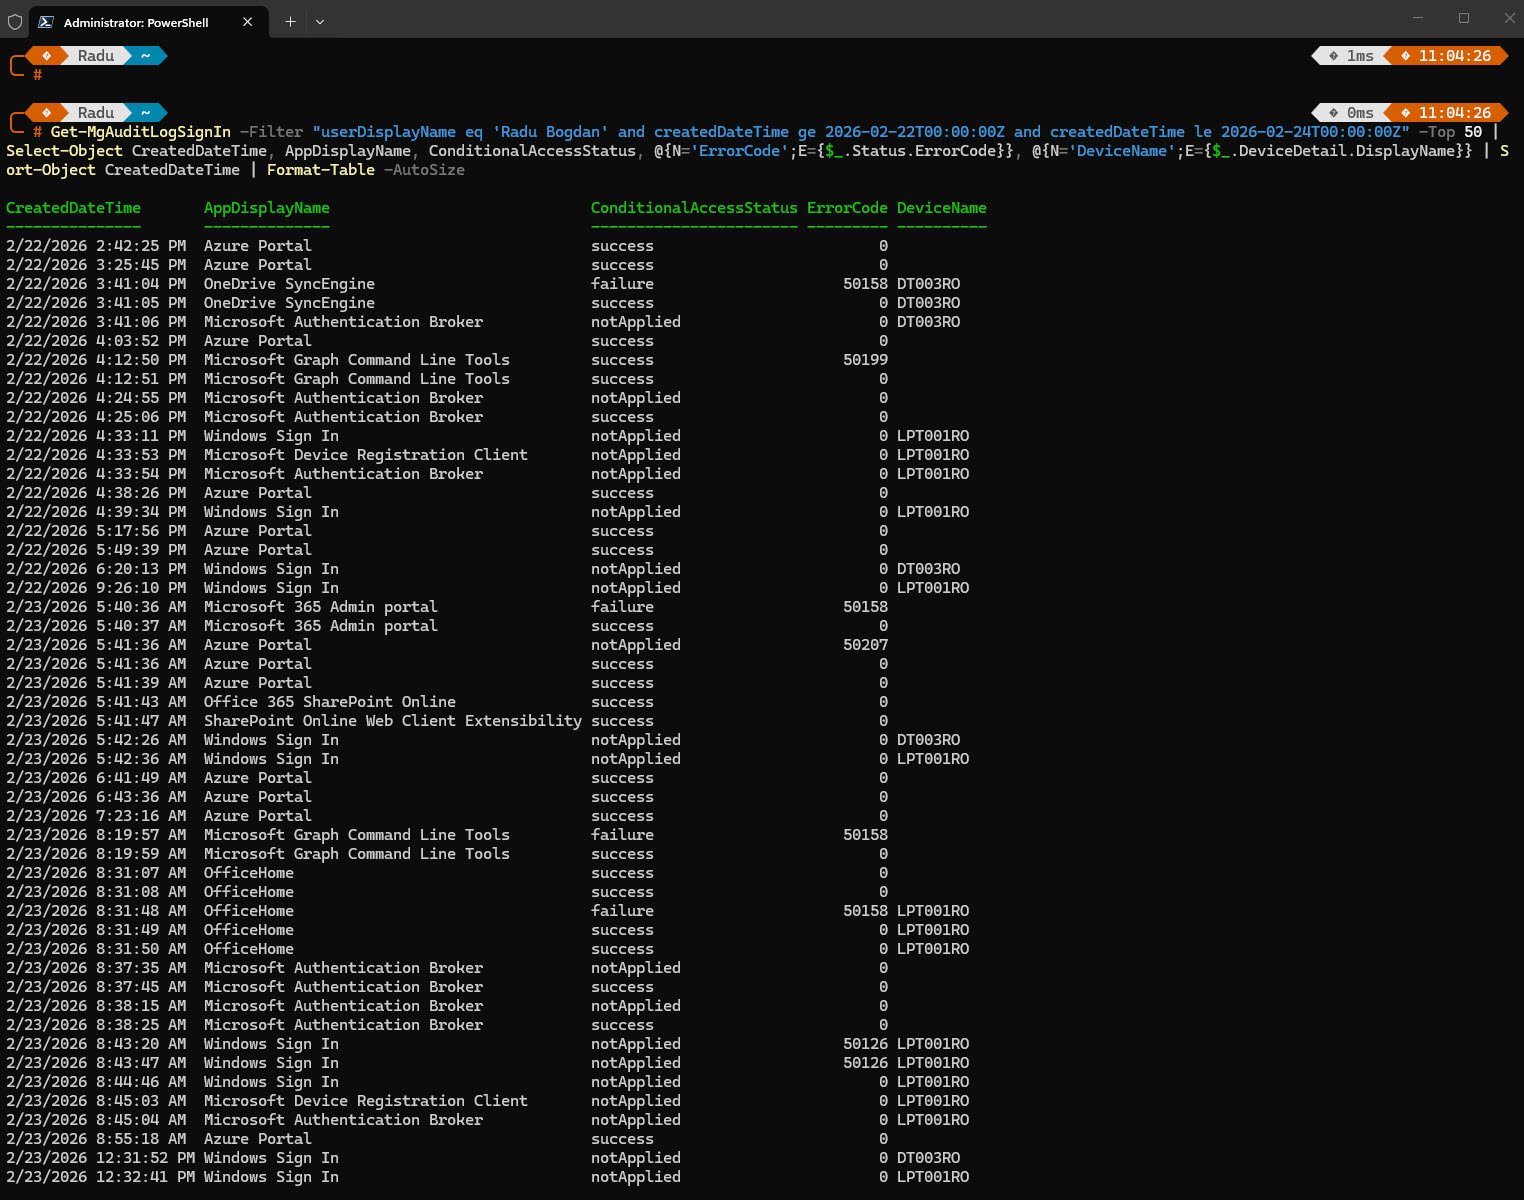Screen dimensions: 1524x1200
Task: Click the CreatedDateTime column header
Action: (x=73, y=208)
